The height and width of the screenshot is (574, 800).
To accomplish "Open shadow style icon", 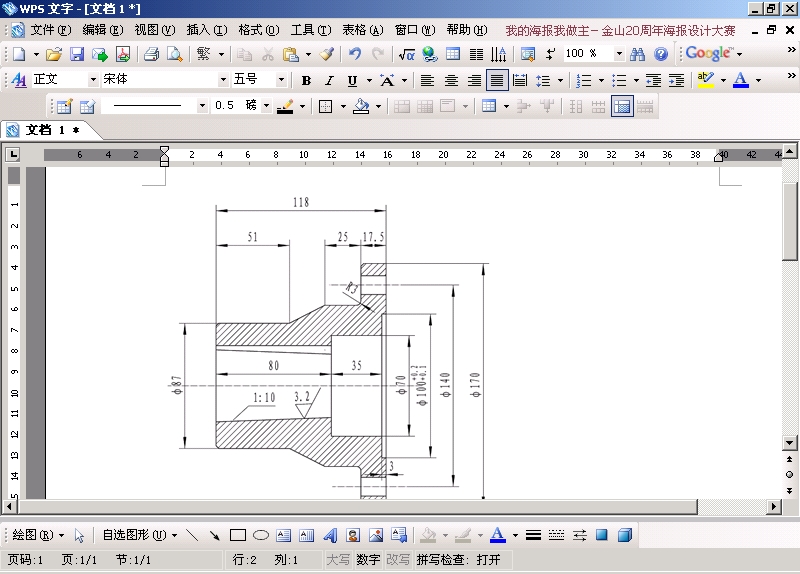I will (602, 535).
